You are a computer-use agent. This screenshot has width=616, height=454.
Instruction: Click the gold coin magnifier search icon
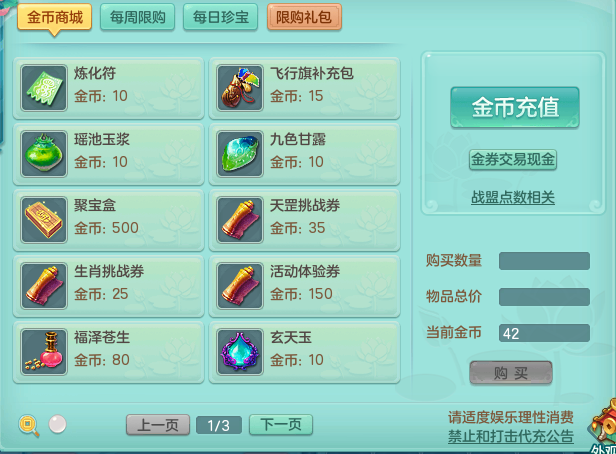click(29, 425)
